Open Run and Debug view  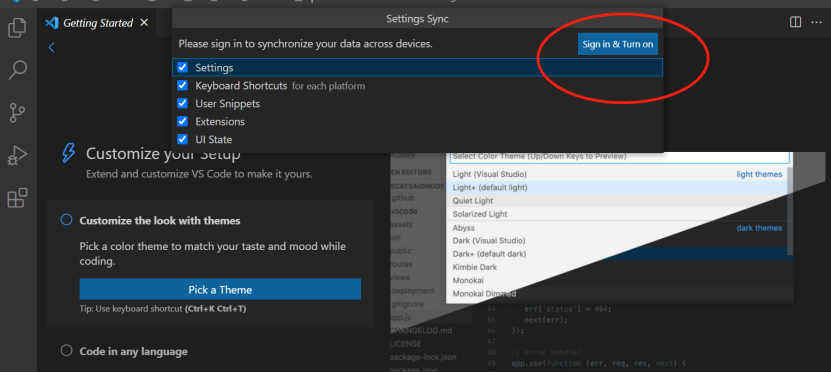(17, 156)
